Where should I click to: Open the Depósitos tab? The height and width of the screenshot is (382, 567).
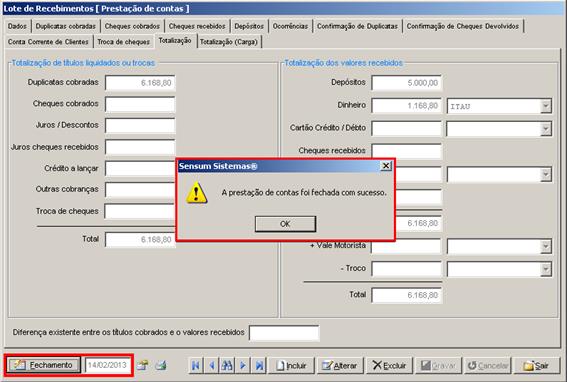point(249,26)
